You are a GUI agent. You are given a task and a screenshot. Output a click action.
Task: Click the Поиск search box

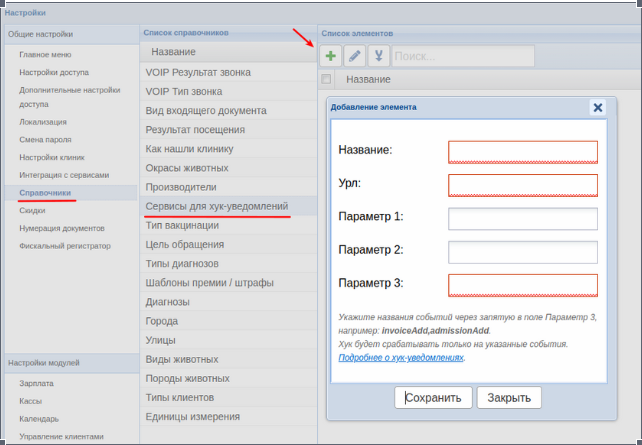coord(463,56)
